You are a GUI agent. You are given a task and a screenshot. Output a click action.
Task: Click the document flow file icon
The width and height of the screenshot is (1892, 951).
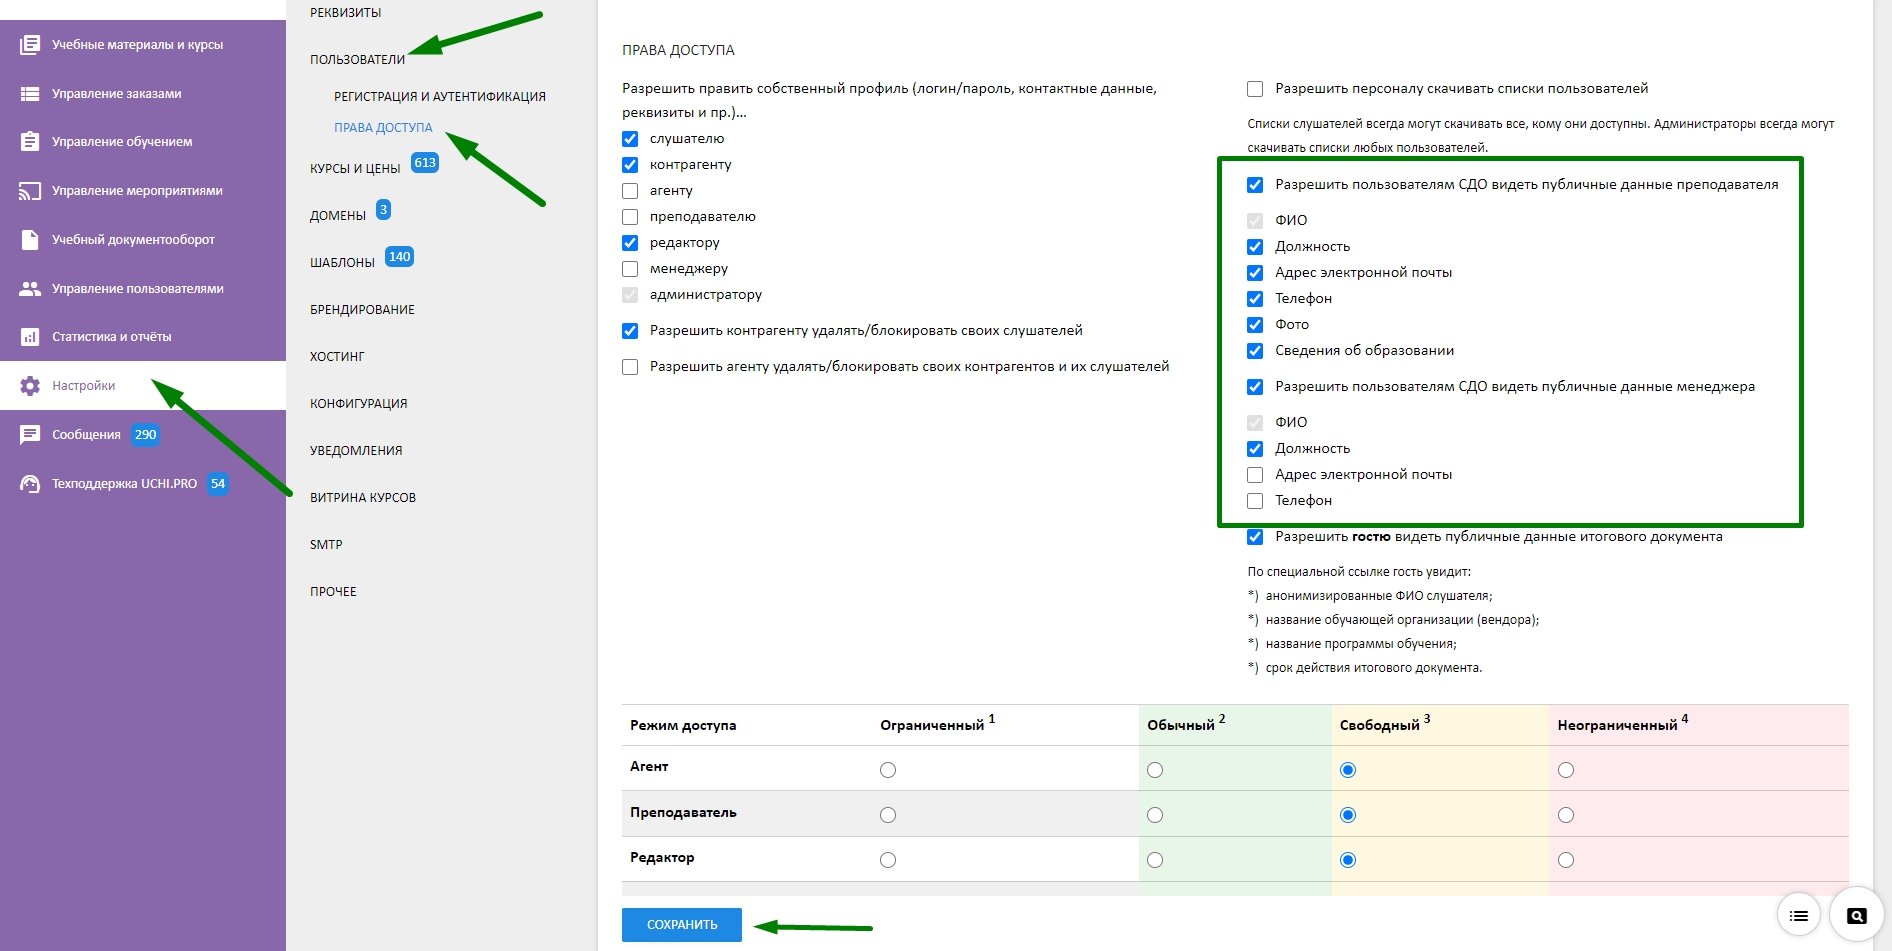click(x=30, y=240)
